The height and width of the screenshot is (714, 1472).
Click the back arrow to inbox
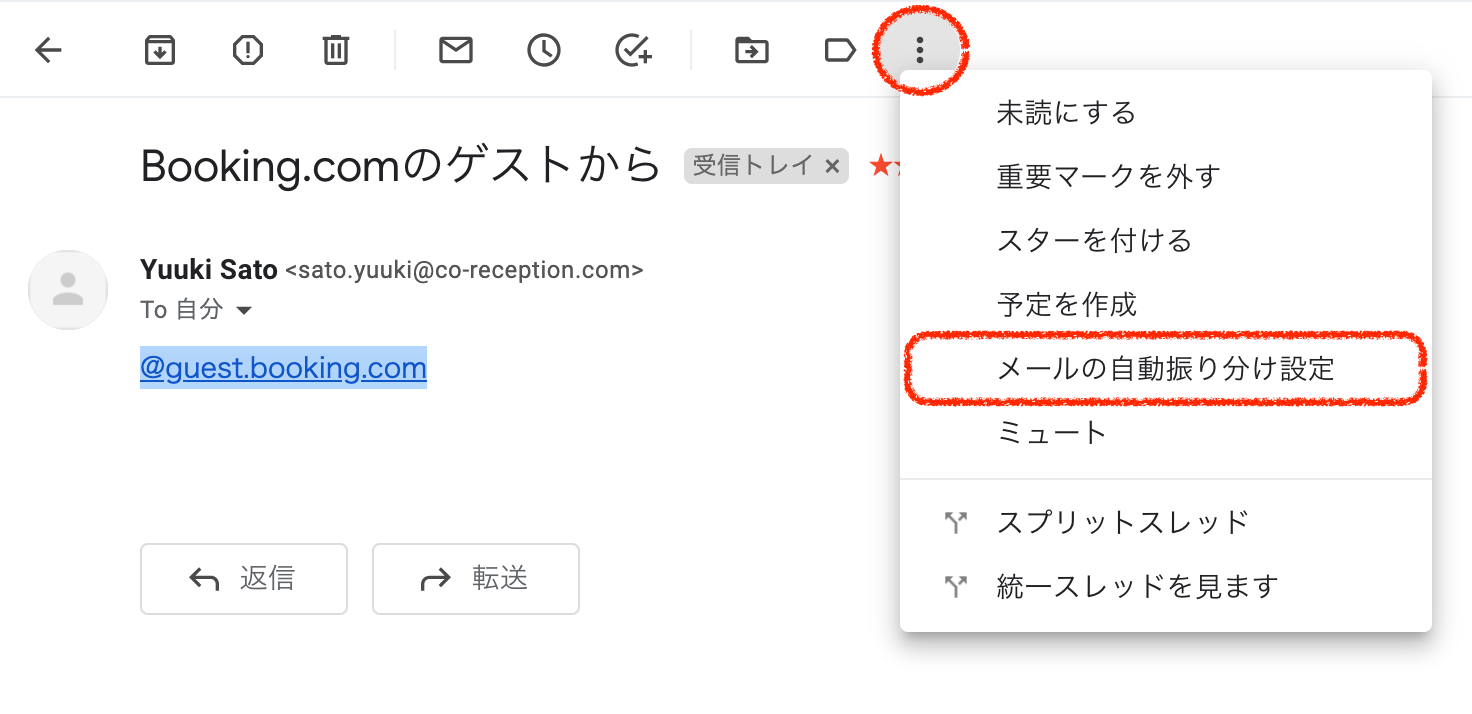tap(48, 50)
